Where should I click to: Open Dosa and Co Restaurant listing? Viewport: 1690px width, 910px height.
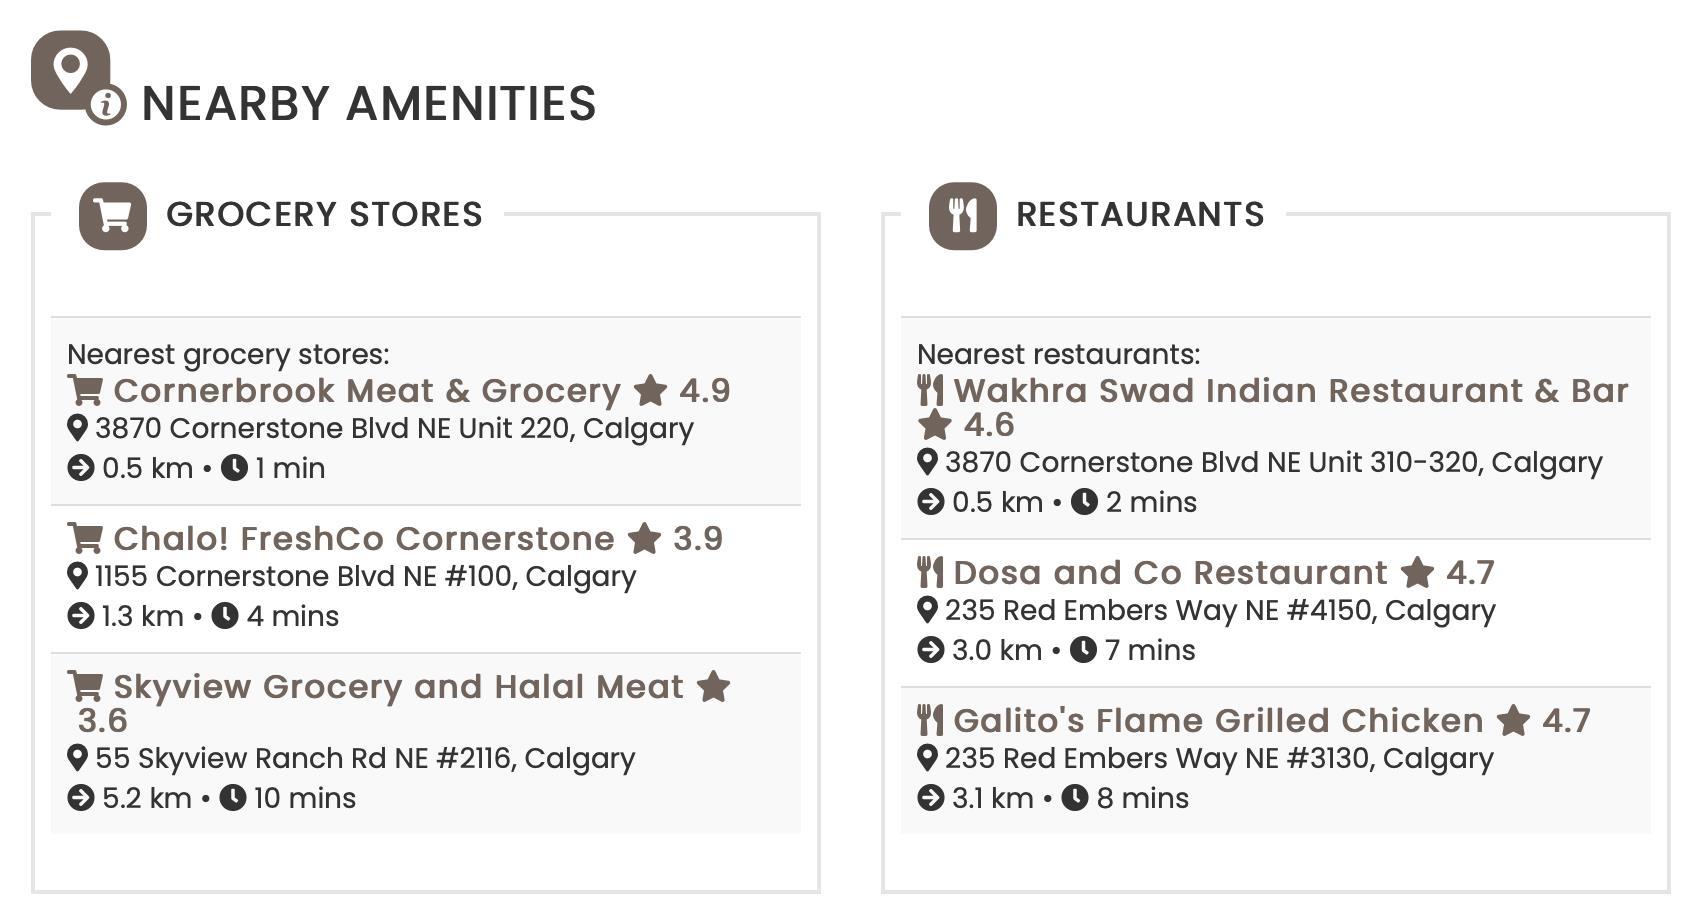[x=1169, y=573]
